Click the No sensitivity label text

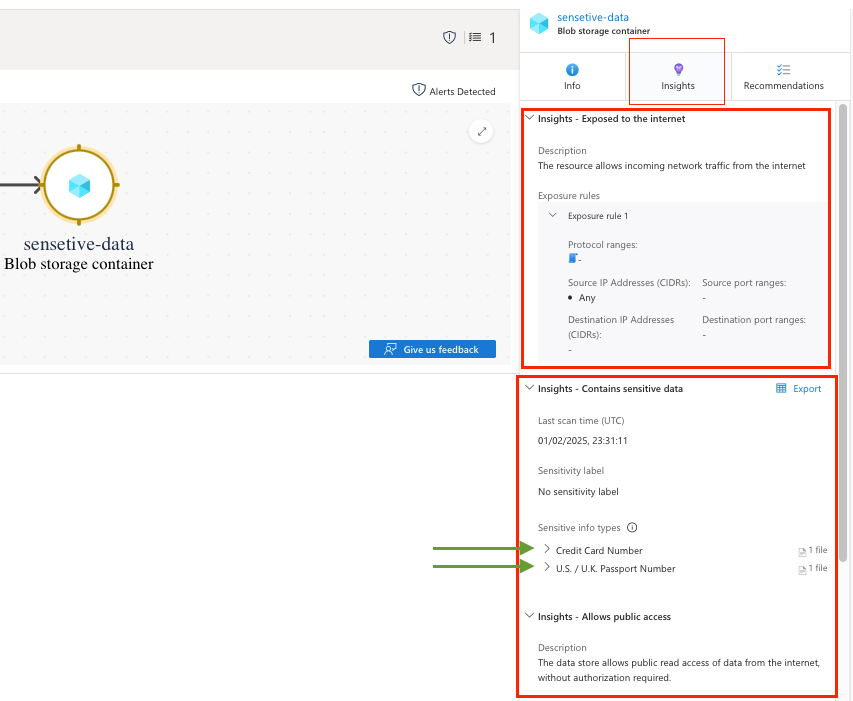(x=578, y=492)
